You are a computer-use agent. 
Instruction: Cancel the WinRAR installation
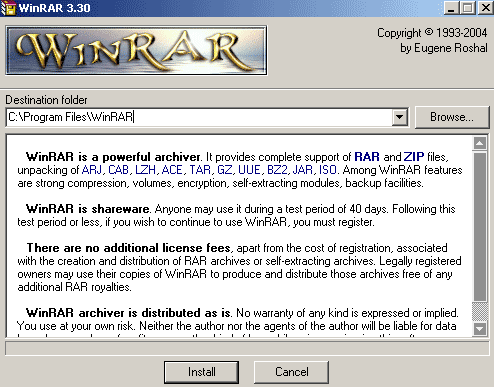pyautogui.click(x=291, y=372)
